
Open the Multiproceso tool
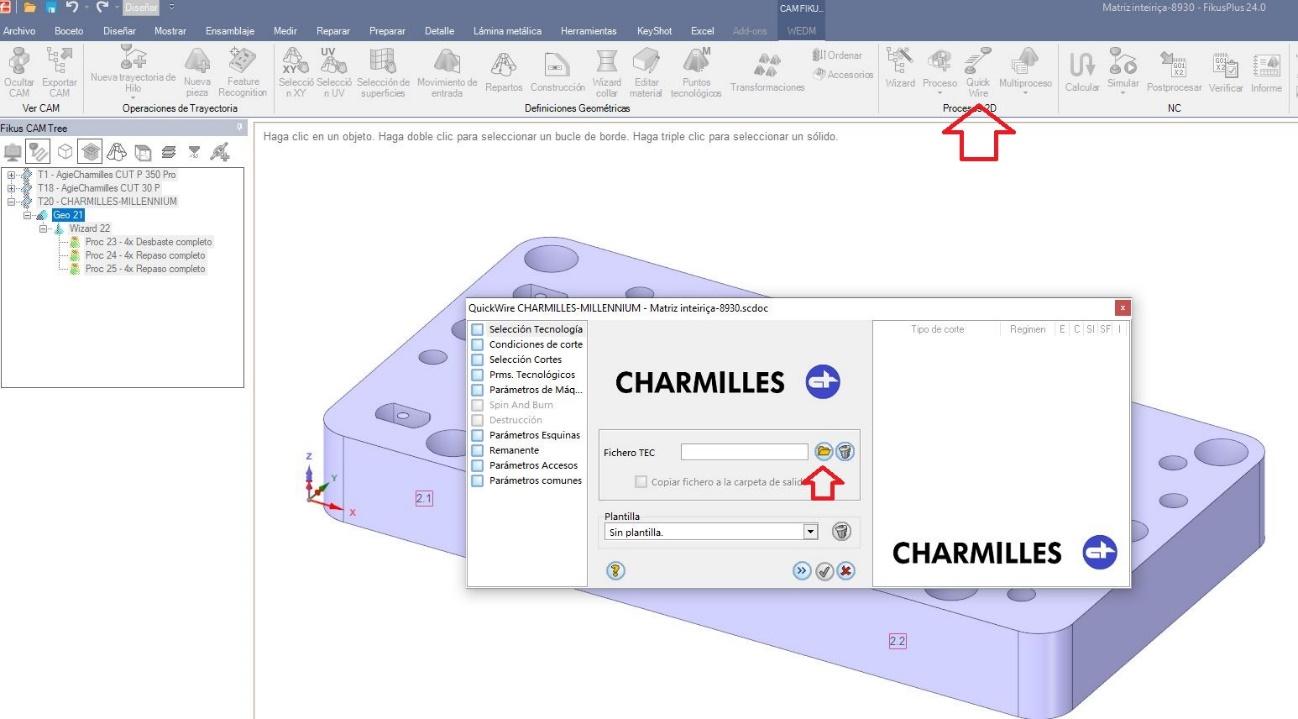click(x=1025, y=68)
